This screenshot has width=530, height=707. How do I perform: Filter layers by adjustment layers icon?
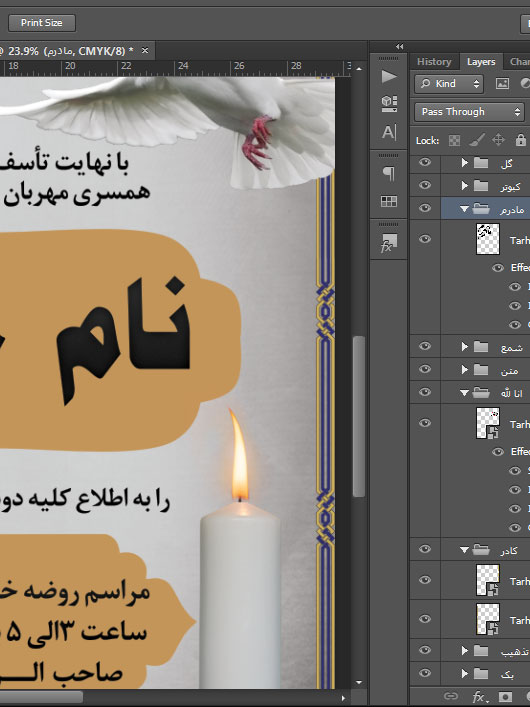point(525,83)
